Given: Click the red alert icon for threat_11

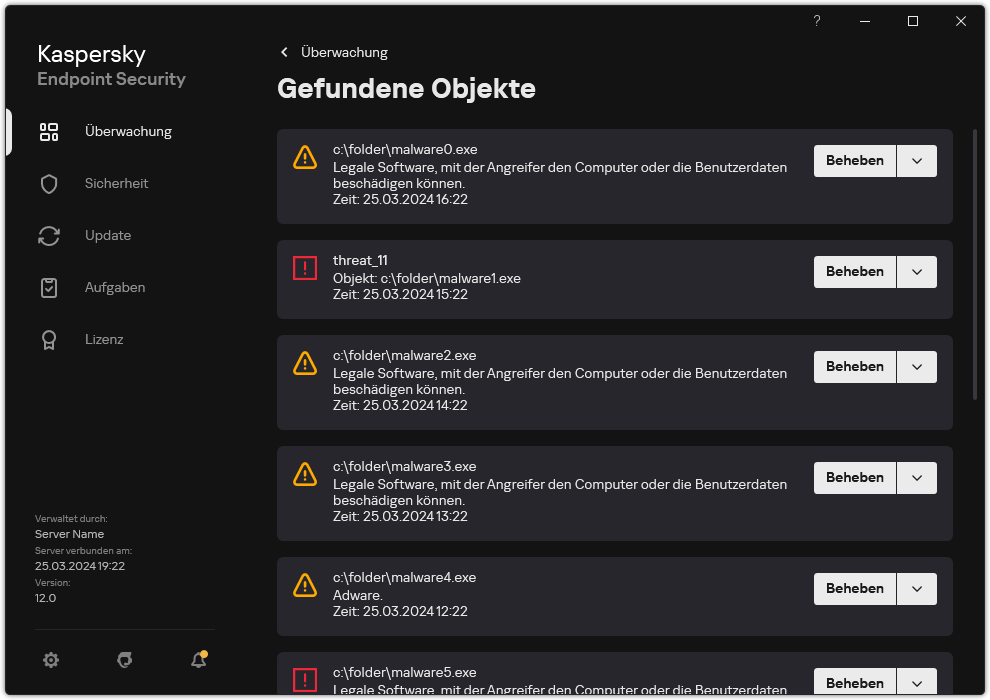Looking at the screenshot, I should click(x=305, y=267).
